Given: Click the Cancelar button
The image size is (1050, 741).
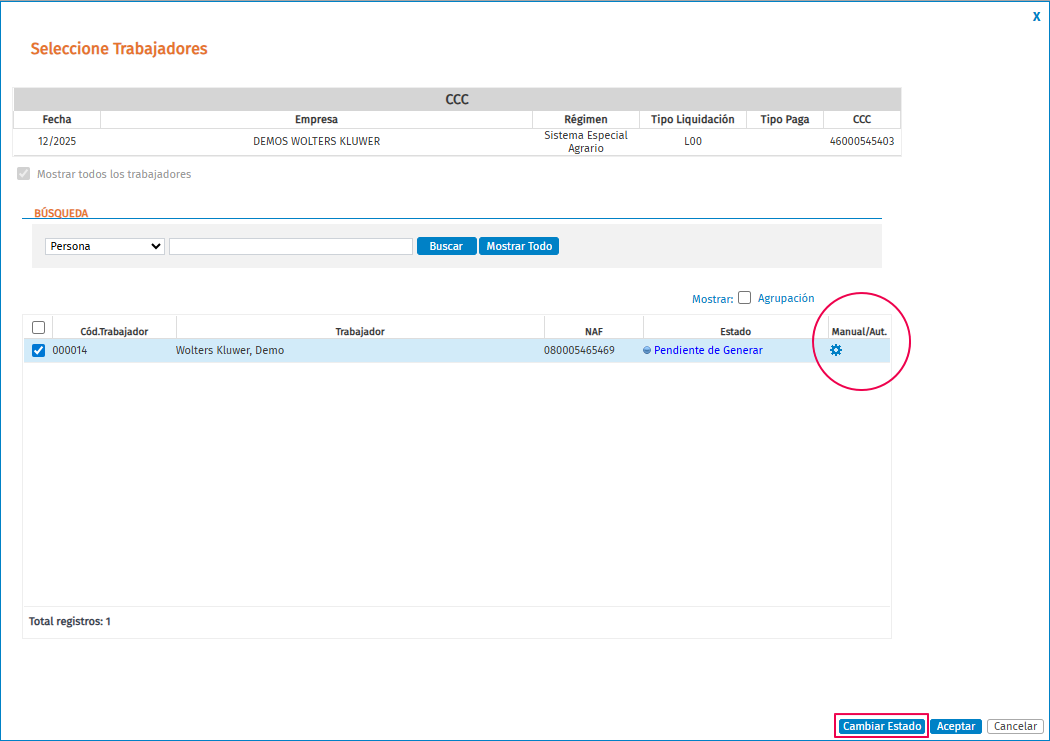Looking at the screenshot, I should click(x=1015, y=726).
